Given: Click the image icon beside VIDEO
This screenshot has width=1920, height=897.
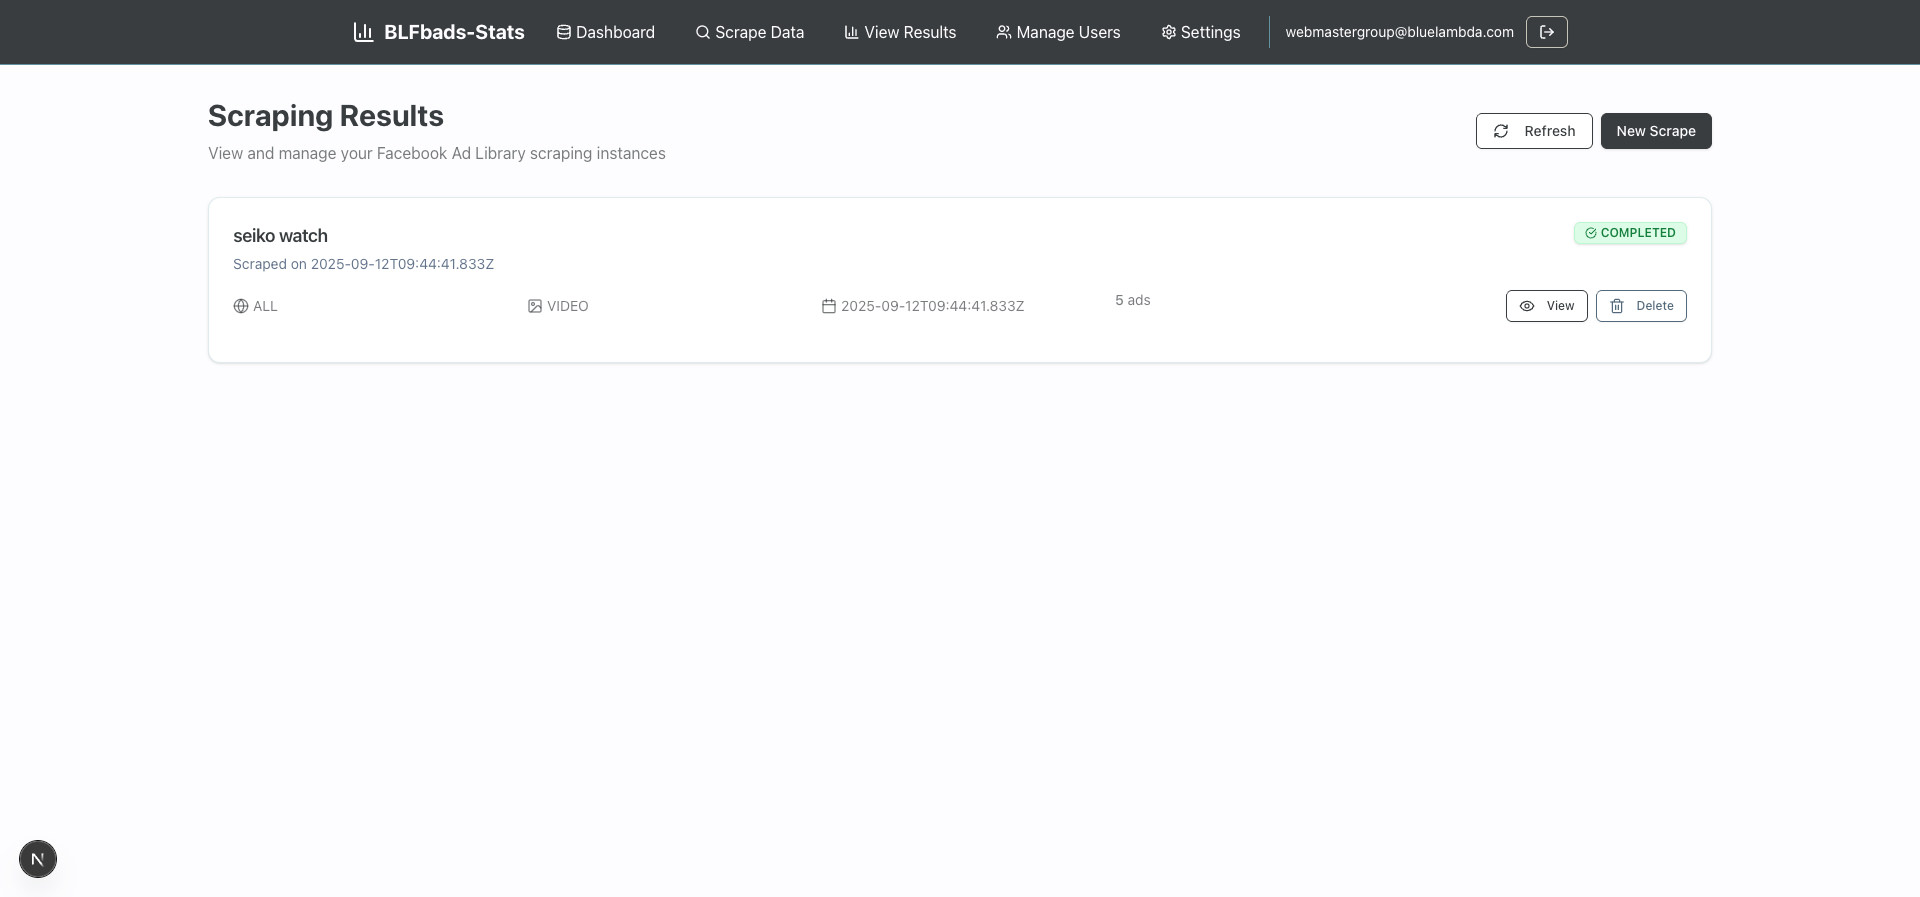Looking at the screenshot, I should (x=535, y=306).
